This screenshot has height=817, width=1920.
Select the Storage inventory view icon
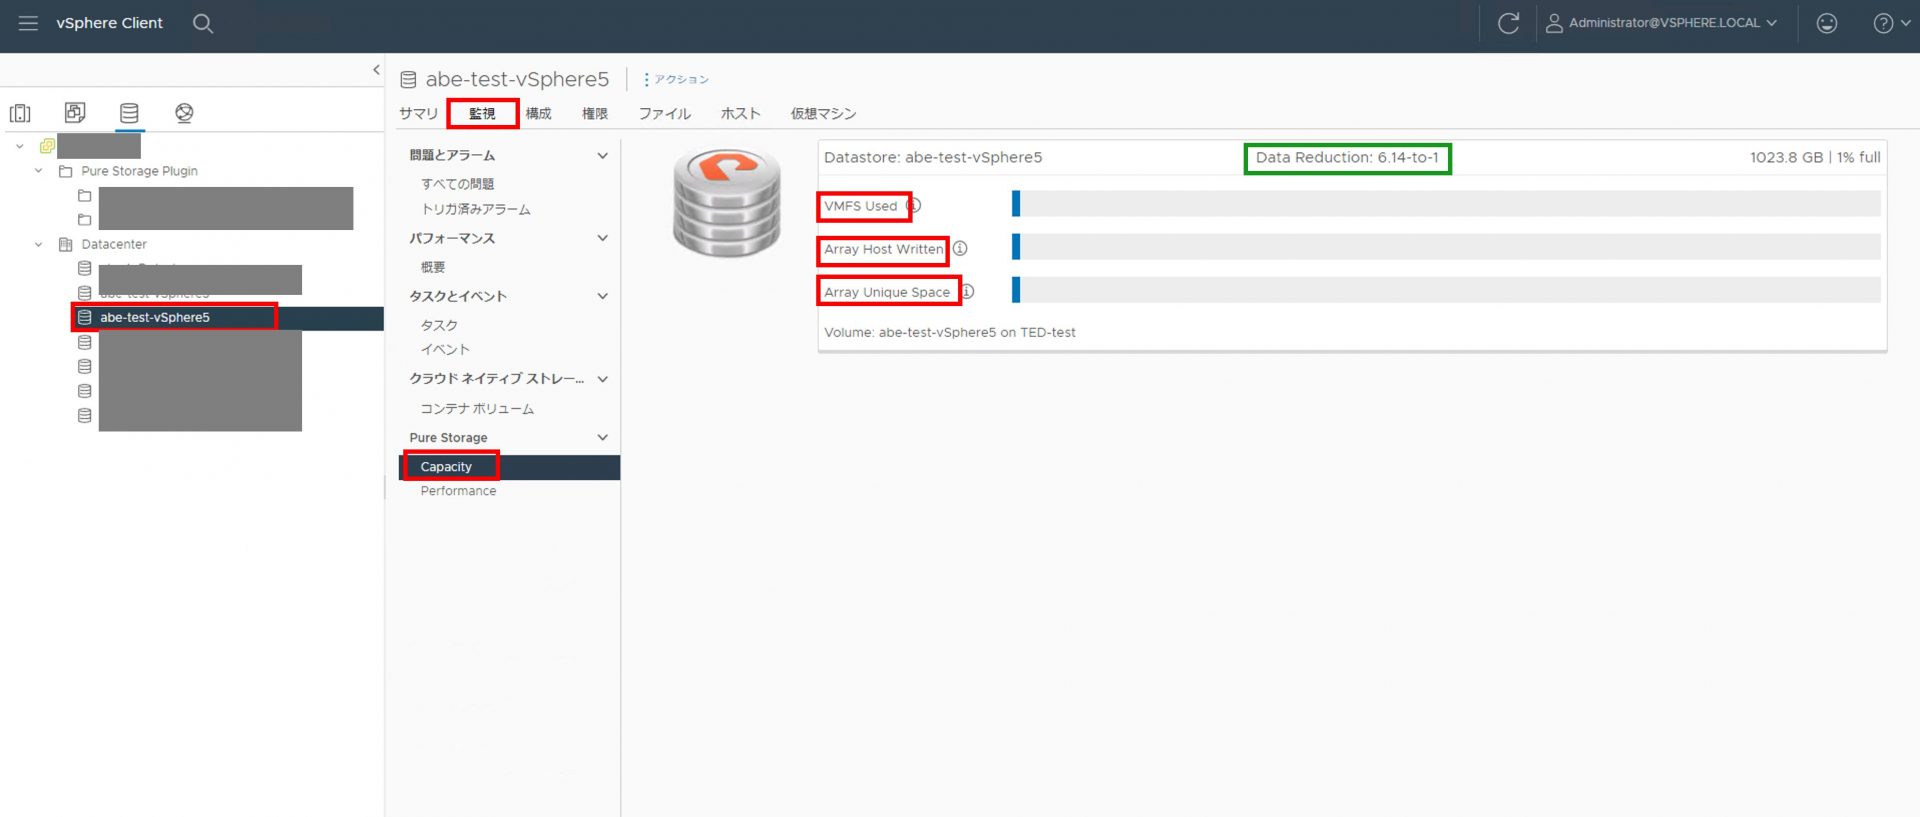point(129,113)
